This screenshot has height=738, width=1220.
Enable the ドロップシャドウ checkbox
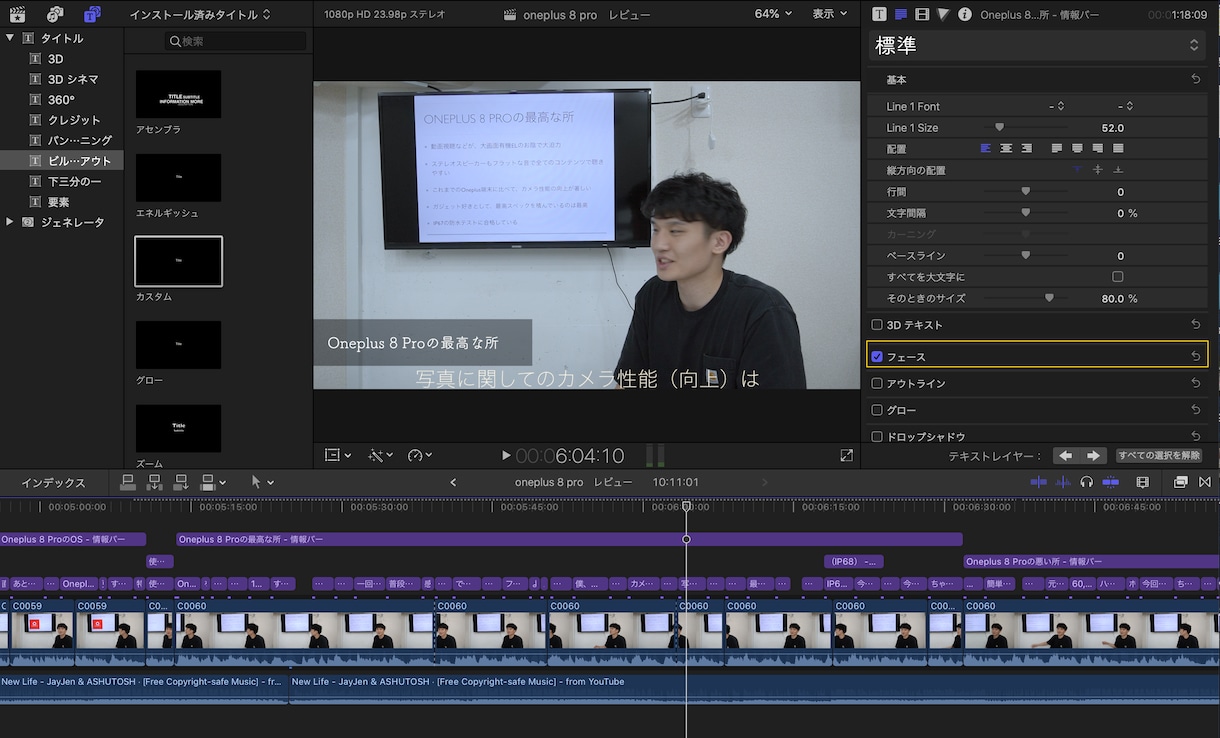pyautogui.click(x=877, y=437)
